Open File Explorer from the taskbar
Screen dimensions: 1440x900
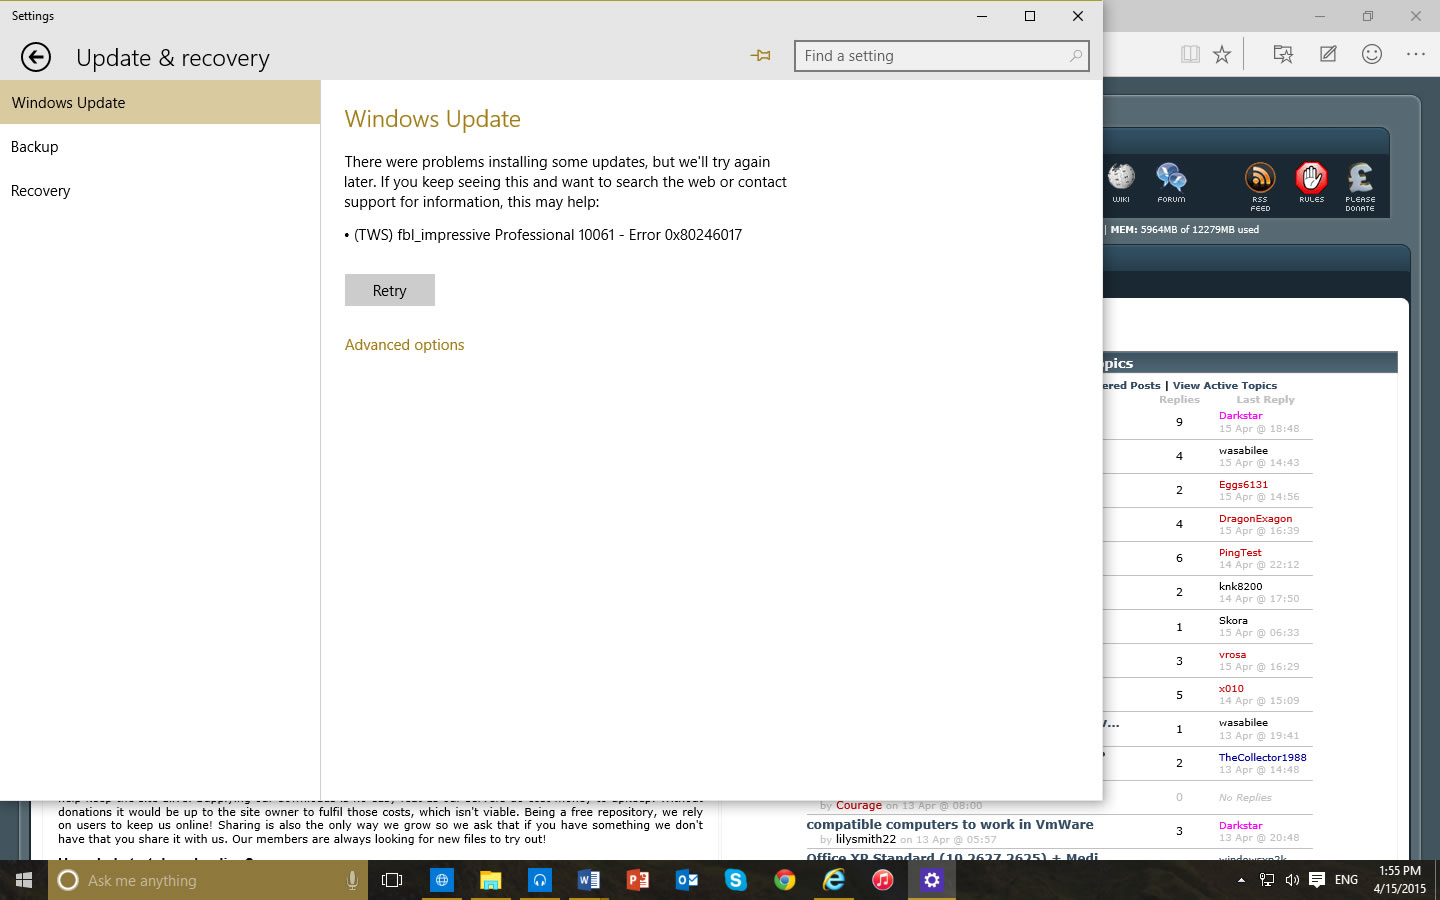coord(490,880)
